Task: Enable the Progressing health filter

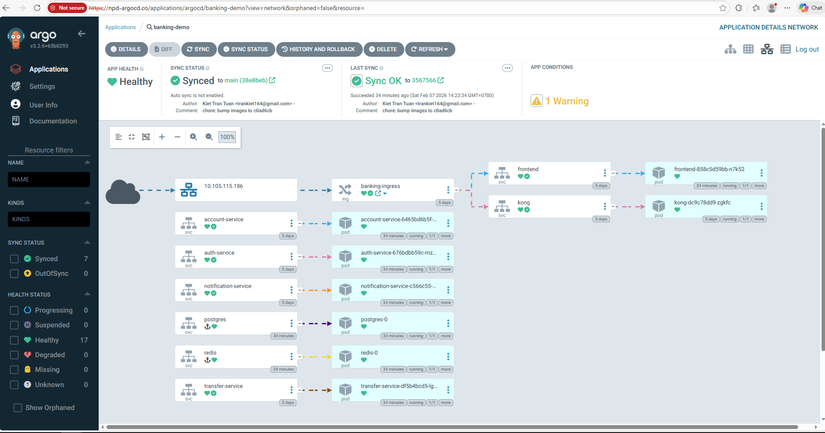Action: [x=14, y=310]
